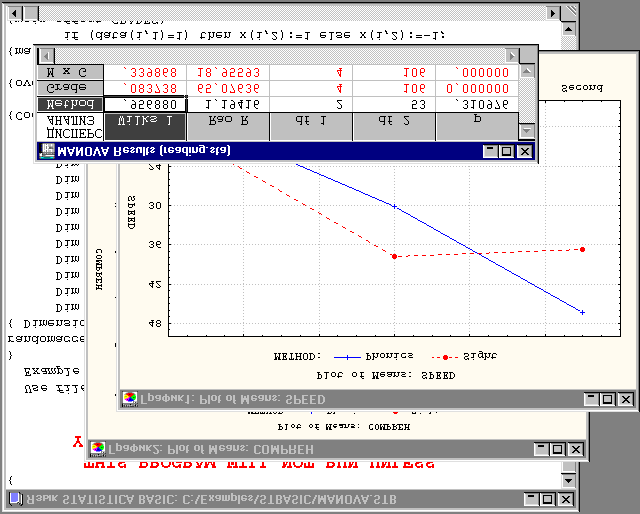The height and width of the screenshot is (514, 640).
Task: Click cell 18.65593 in M x G row
Action: (x=228, y=73)
